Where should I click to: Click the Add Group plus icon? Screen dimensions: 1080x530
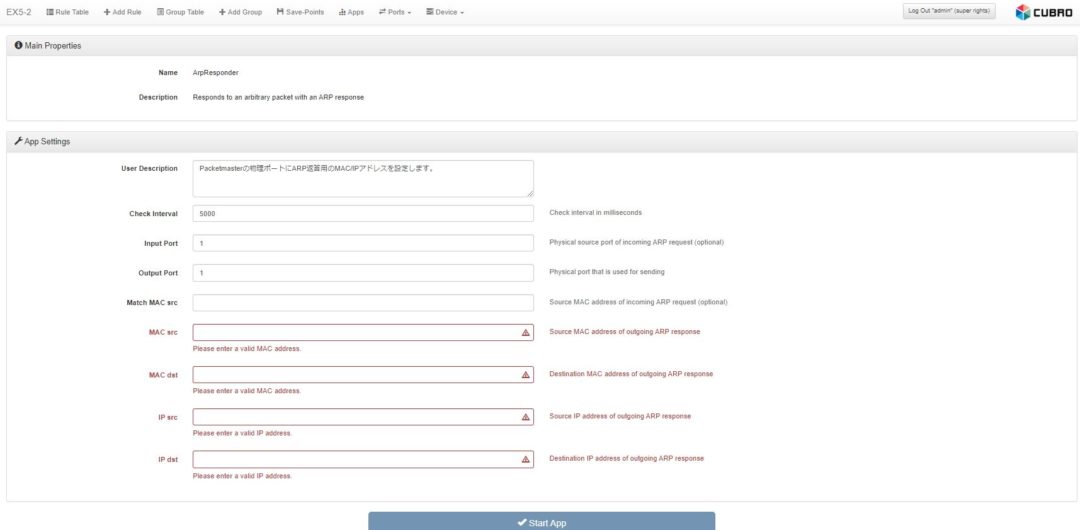tap(222, 12)
